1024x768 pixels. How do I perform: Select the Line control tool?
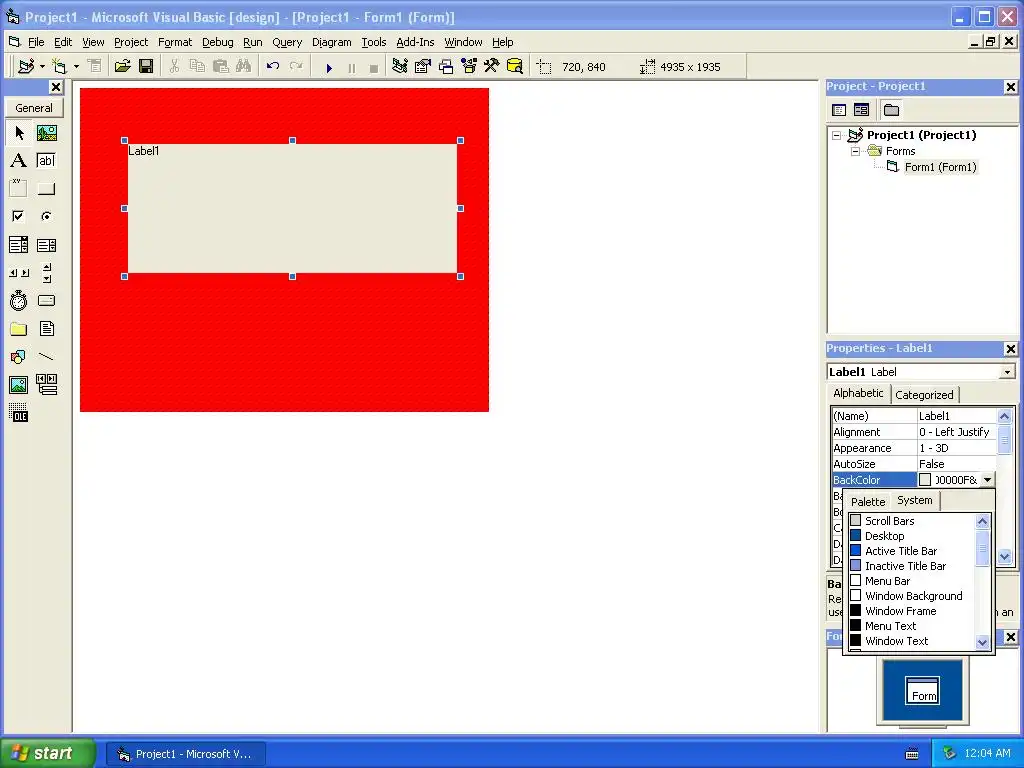pos(46,357)
